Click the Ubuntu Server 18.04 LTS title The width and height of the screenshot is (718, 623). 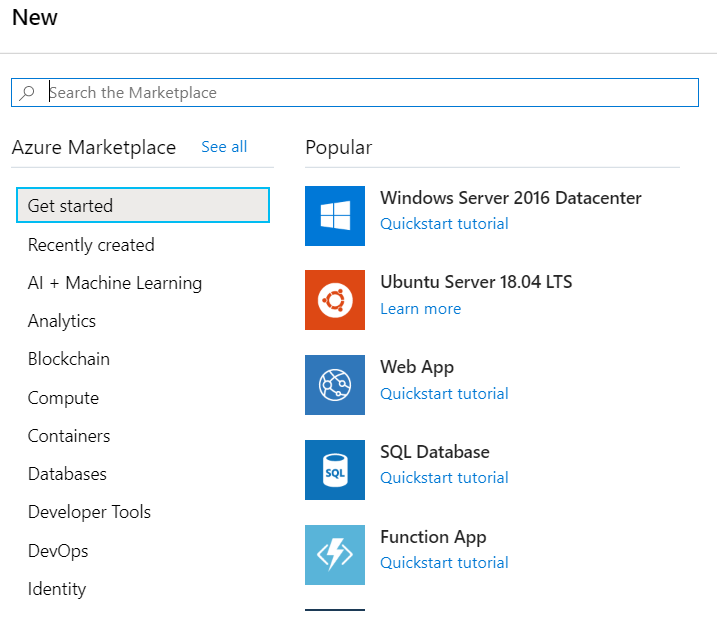point(476,282)
